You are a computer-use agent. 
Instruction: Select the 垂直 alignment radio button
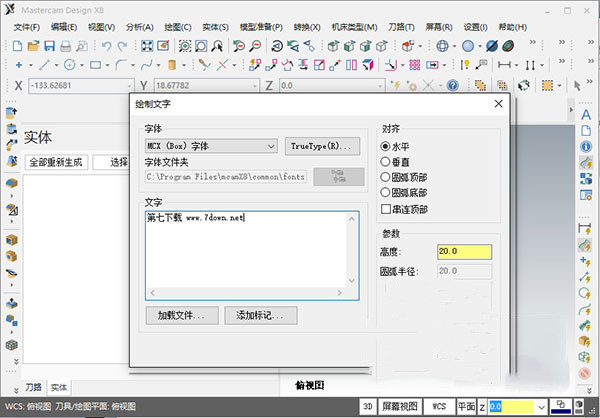(386, 161)
